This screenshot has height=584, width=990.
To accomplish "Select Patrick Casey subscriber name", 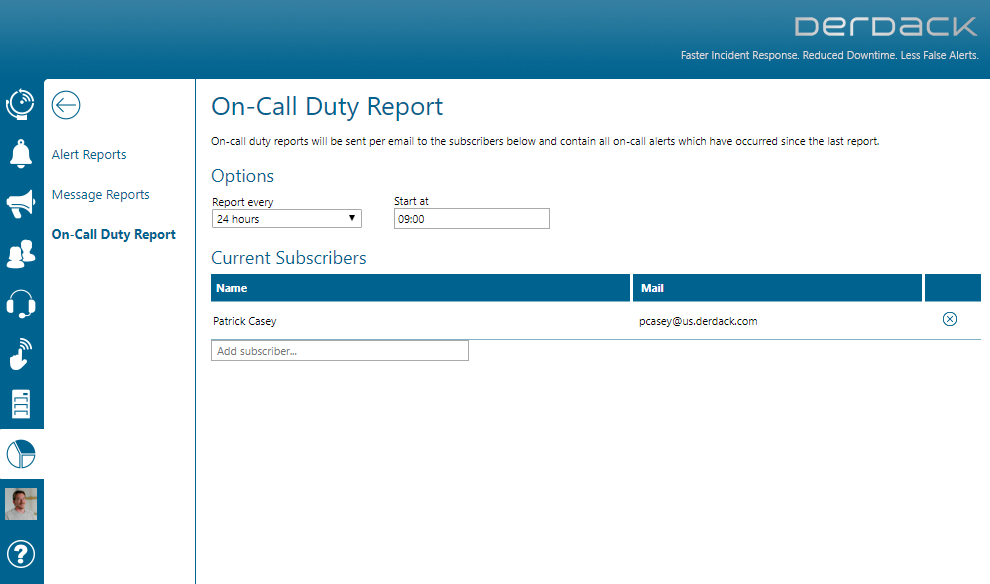I will point(244,321).
